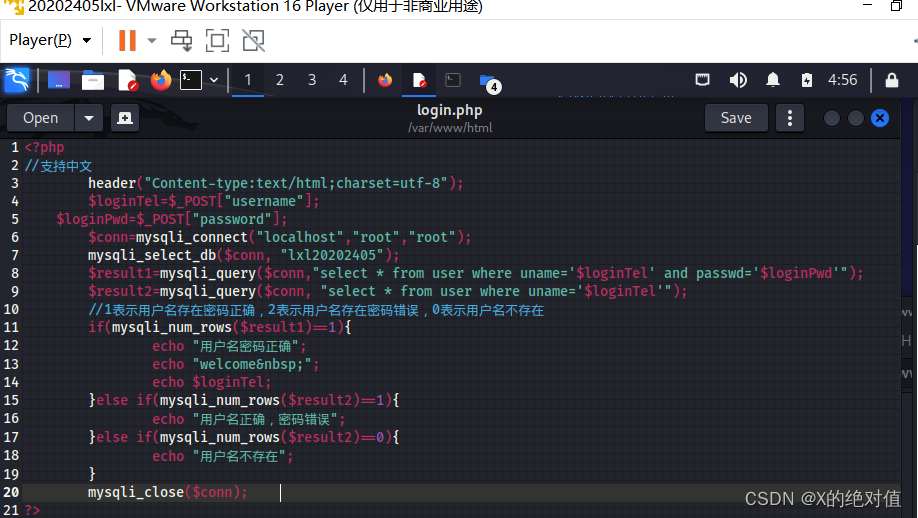
Task: Open the Kali dragon applications menu
Action: click(x=17, y=80)
